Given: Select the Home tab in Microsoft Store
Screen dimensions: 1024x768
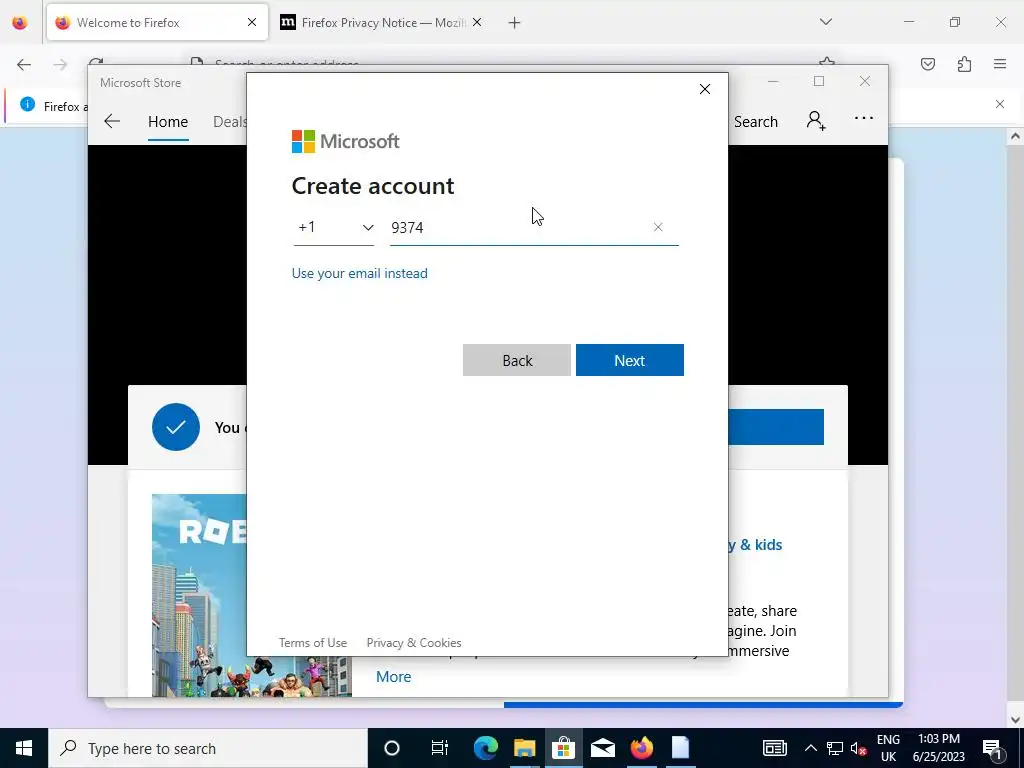Looking at the screenshot, I should (x=168, y=121).
